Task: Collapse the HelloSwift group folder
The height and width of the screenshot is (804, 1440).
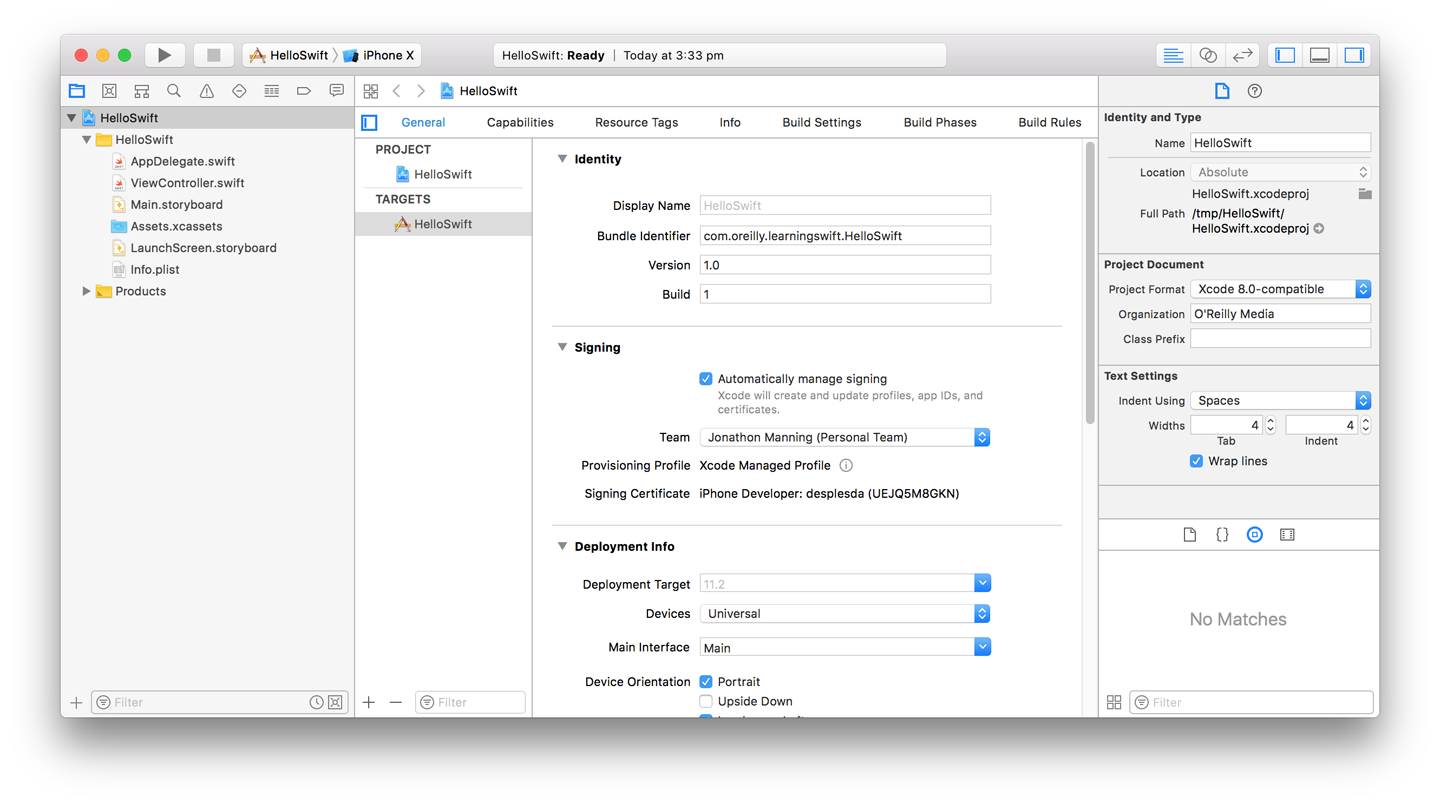Action: coord(87,140)
